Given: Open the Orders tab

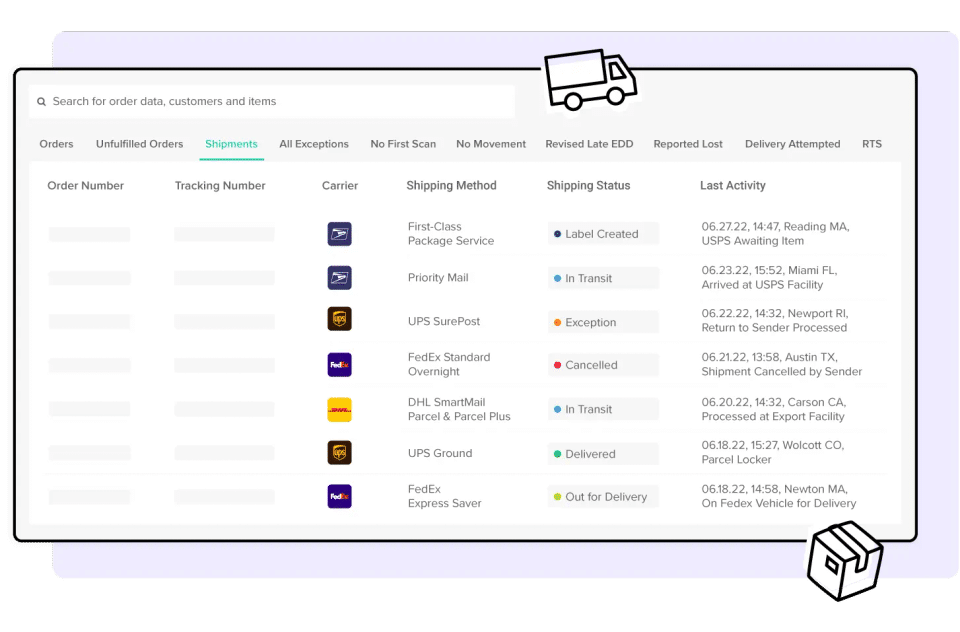Looking at the screenshot, I should pos(56,144).
